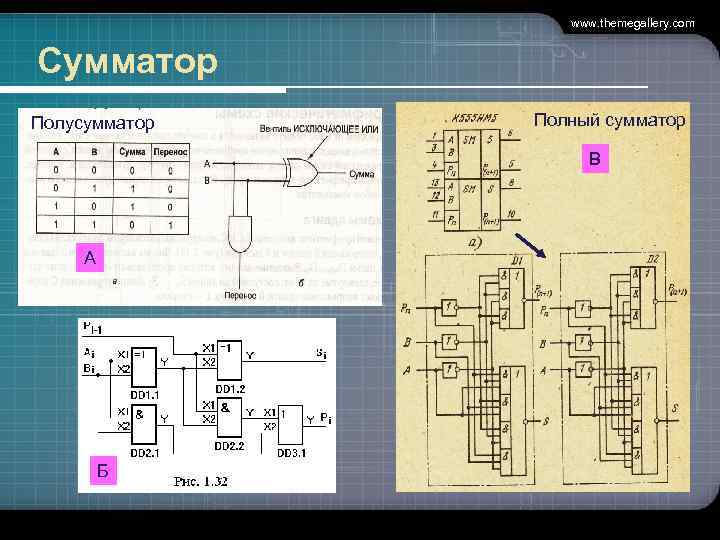Click the DD1 full adder schematic

[480, 368]
